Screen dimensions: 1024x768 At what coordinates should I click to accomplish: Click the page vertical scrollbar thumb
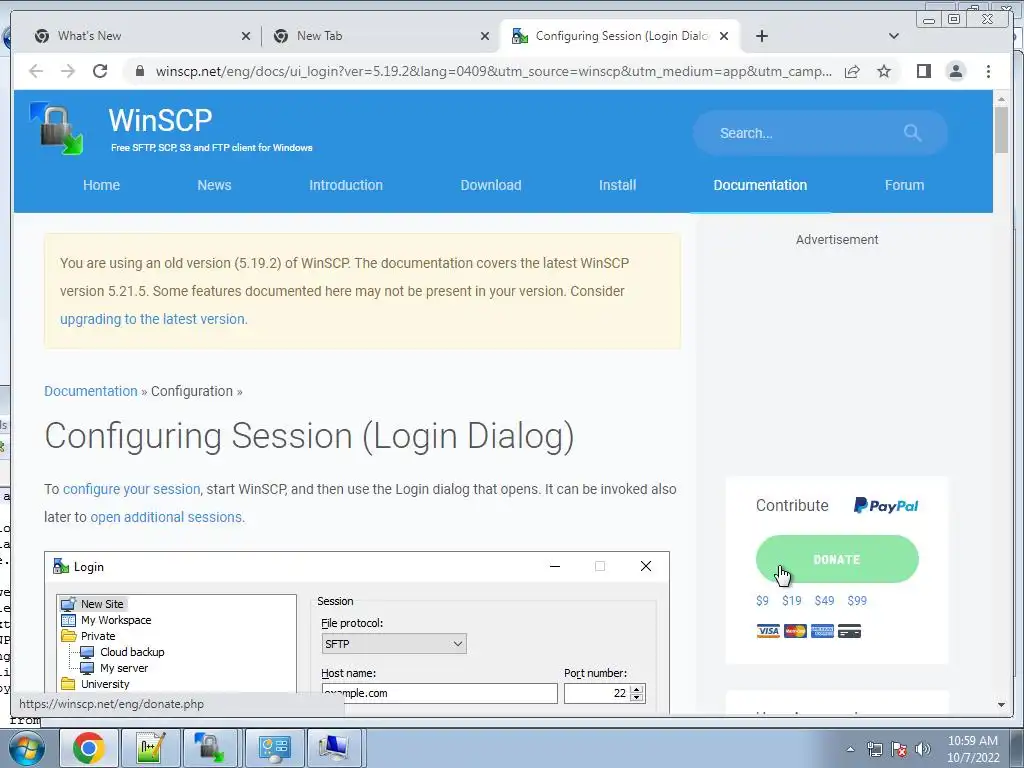[1001, 130]
